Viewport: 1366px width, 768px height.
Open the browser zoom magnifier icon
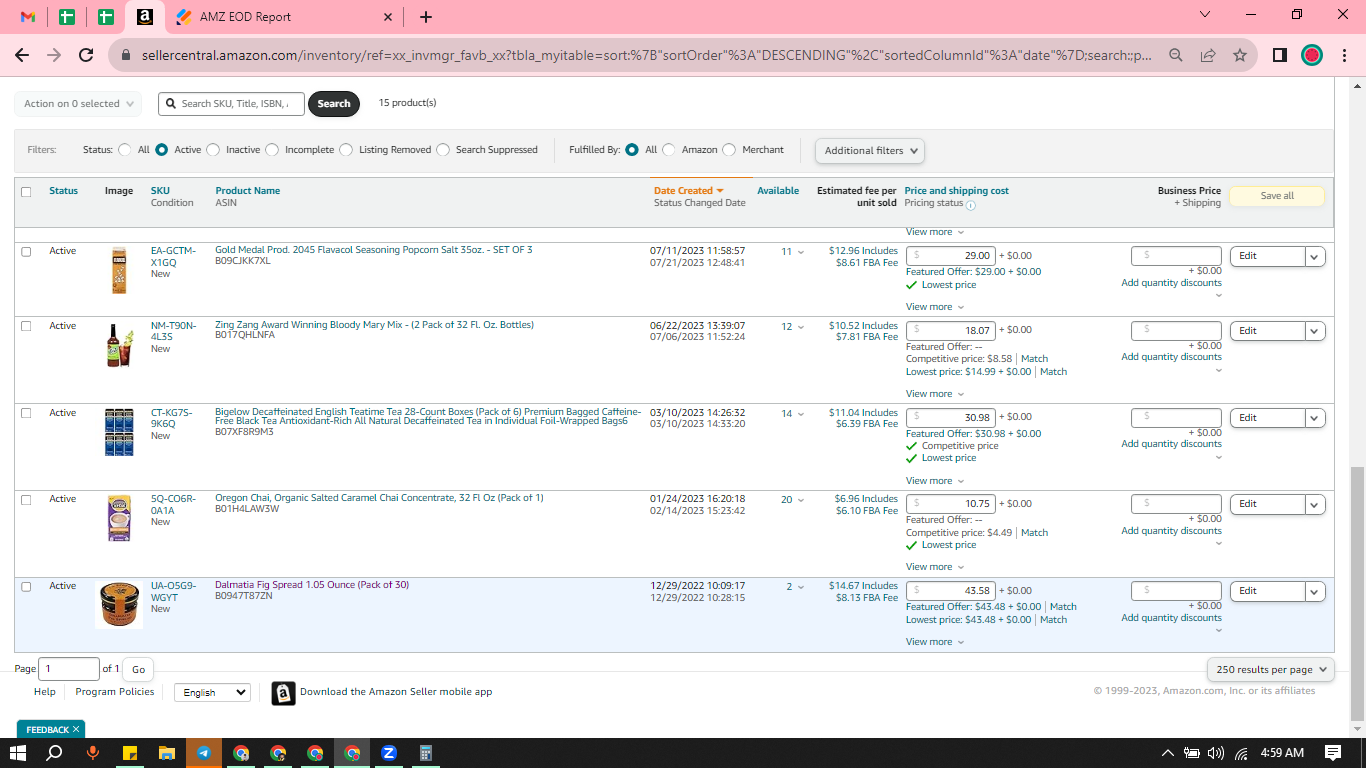(1176, 56)
